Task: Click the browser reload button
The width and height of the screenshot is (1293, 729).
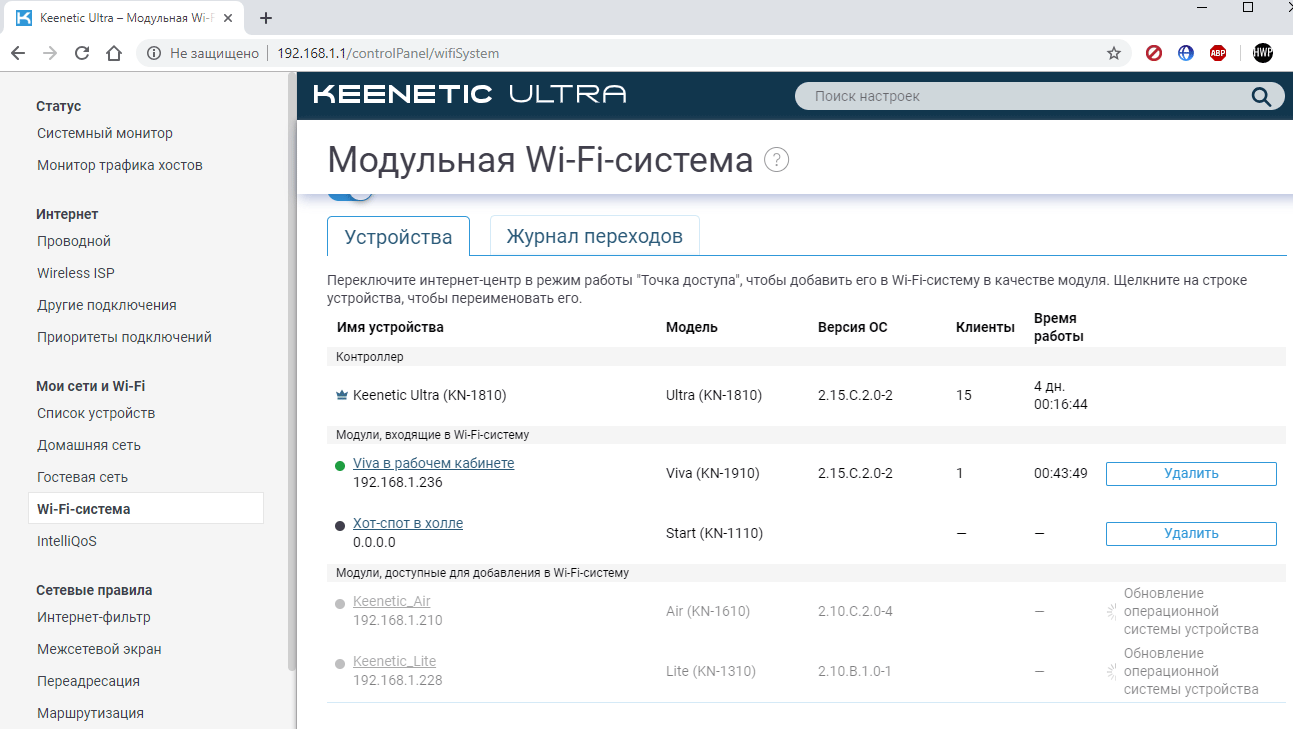Action: 82,54
